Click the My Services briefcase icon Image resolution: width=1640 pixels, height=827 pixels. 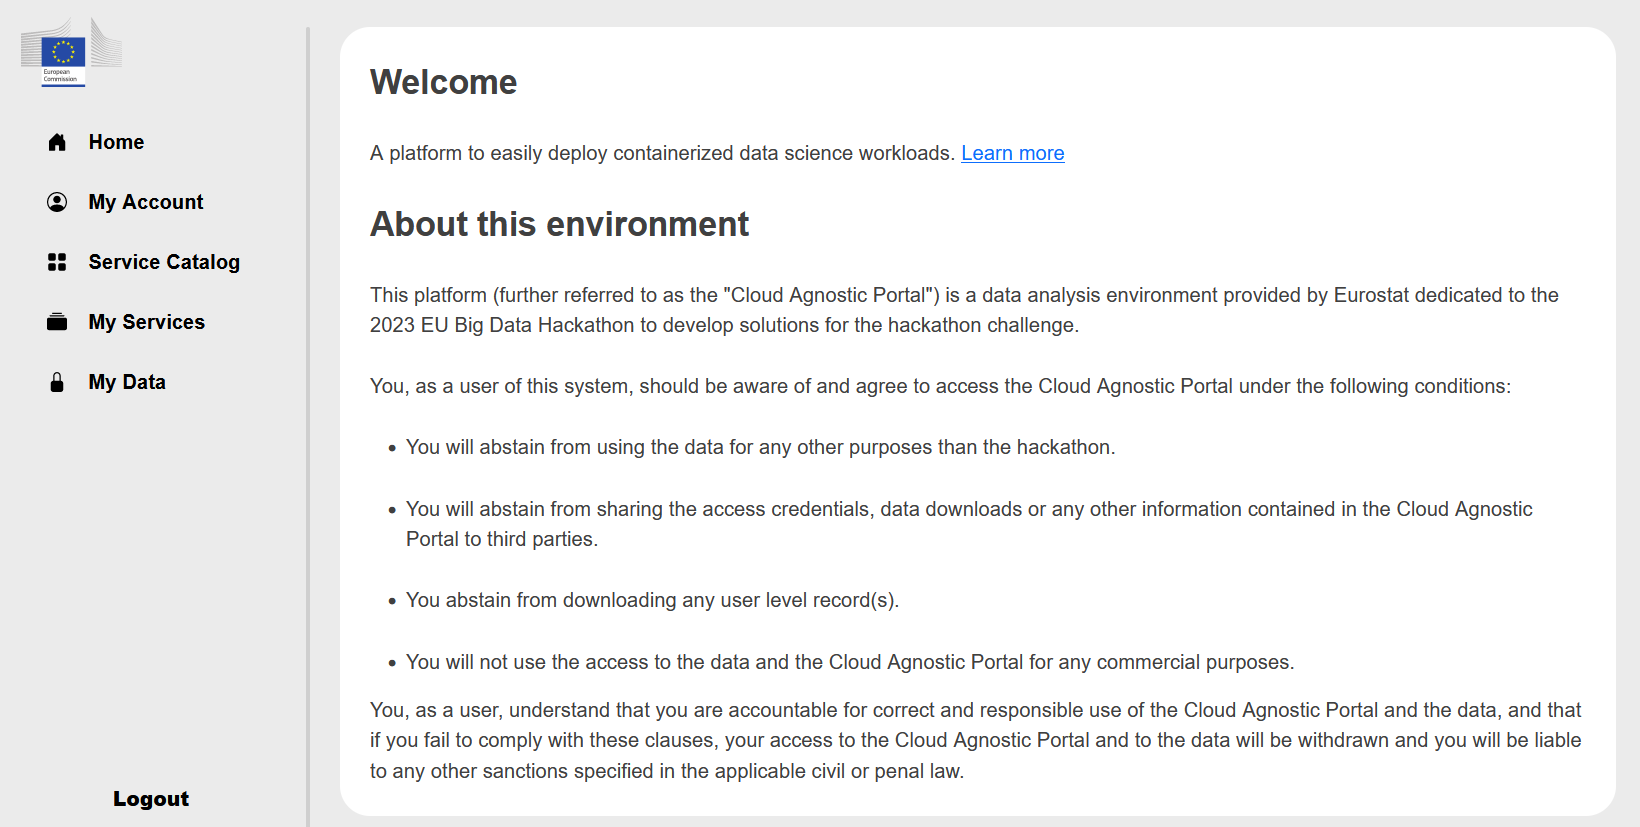tap(57, 322)
